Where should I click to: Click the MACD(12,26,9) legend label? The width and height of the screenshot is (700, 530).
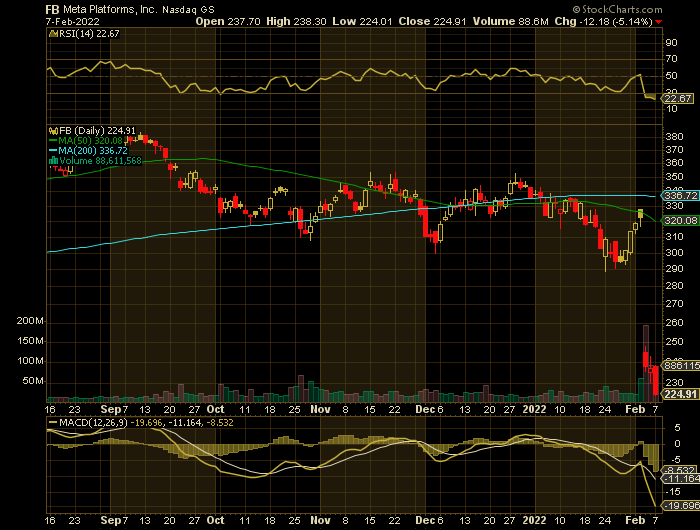pyautogui.click(x=93, y=422)
